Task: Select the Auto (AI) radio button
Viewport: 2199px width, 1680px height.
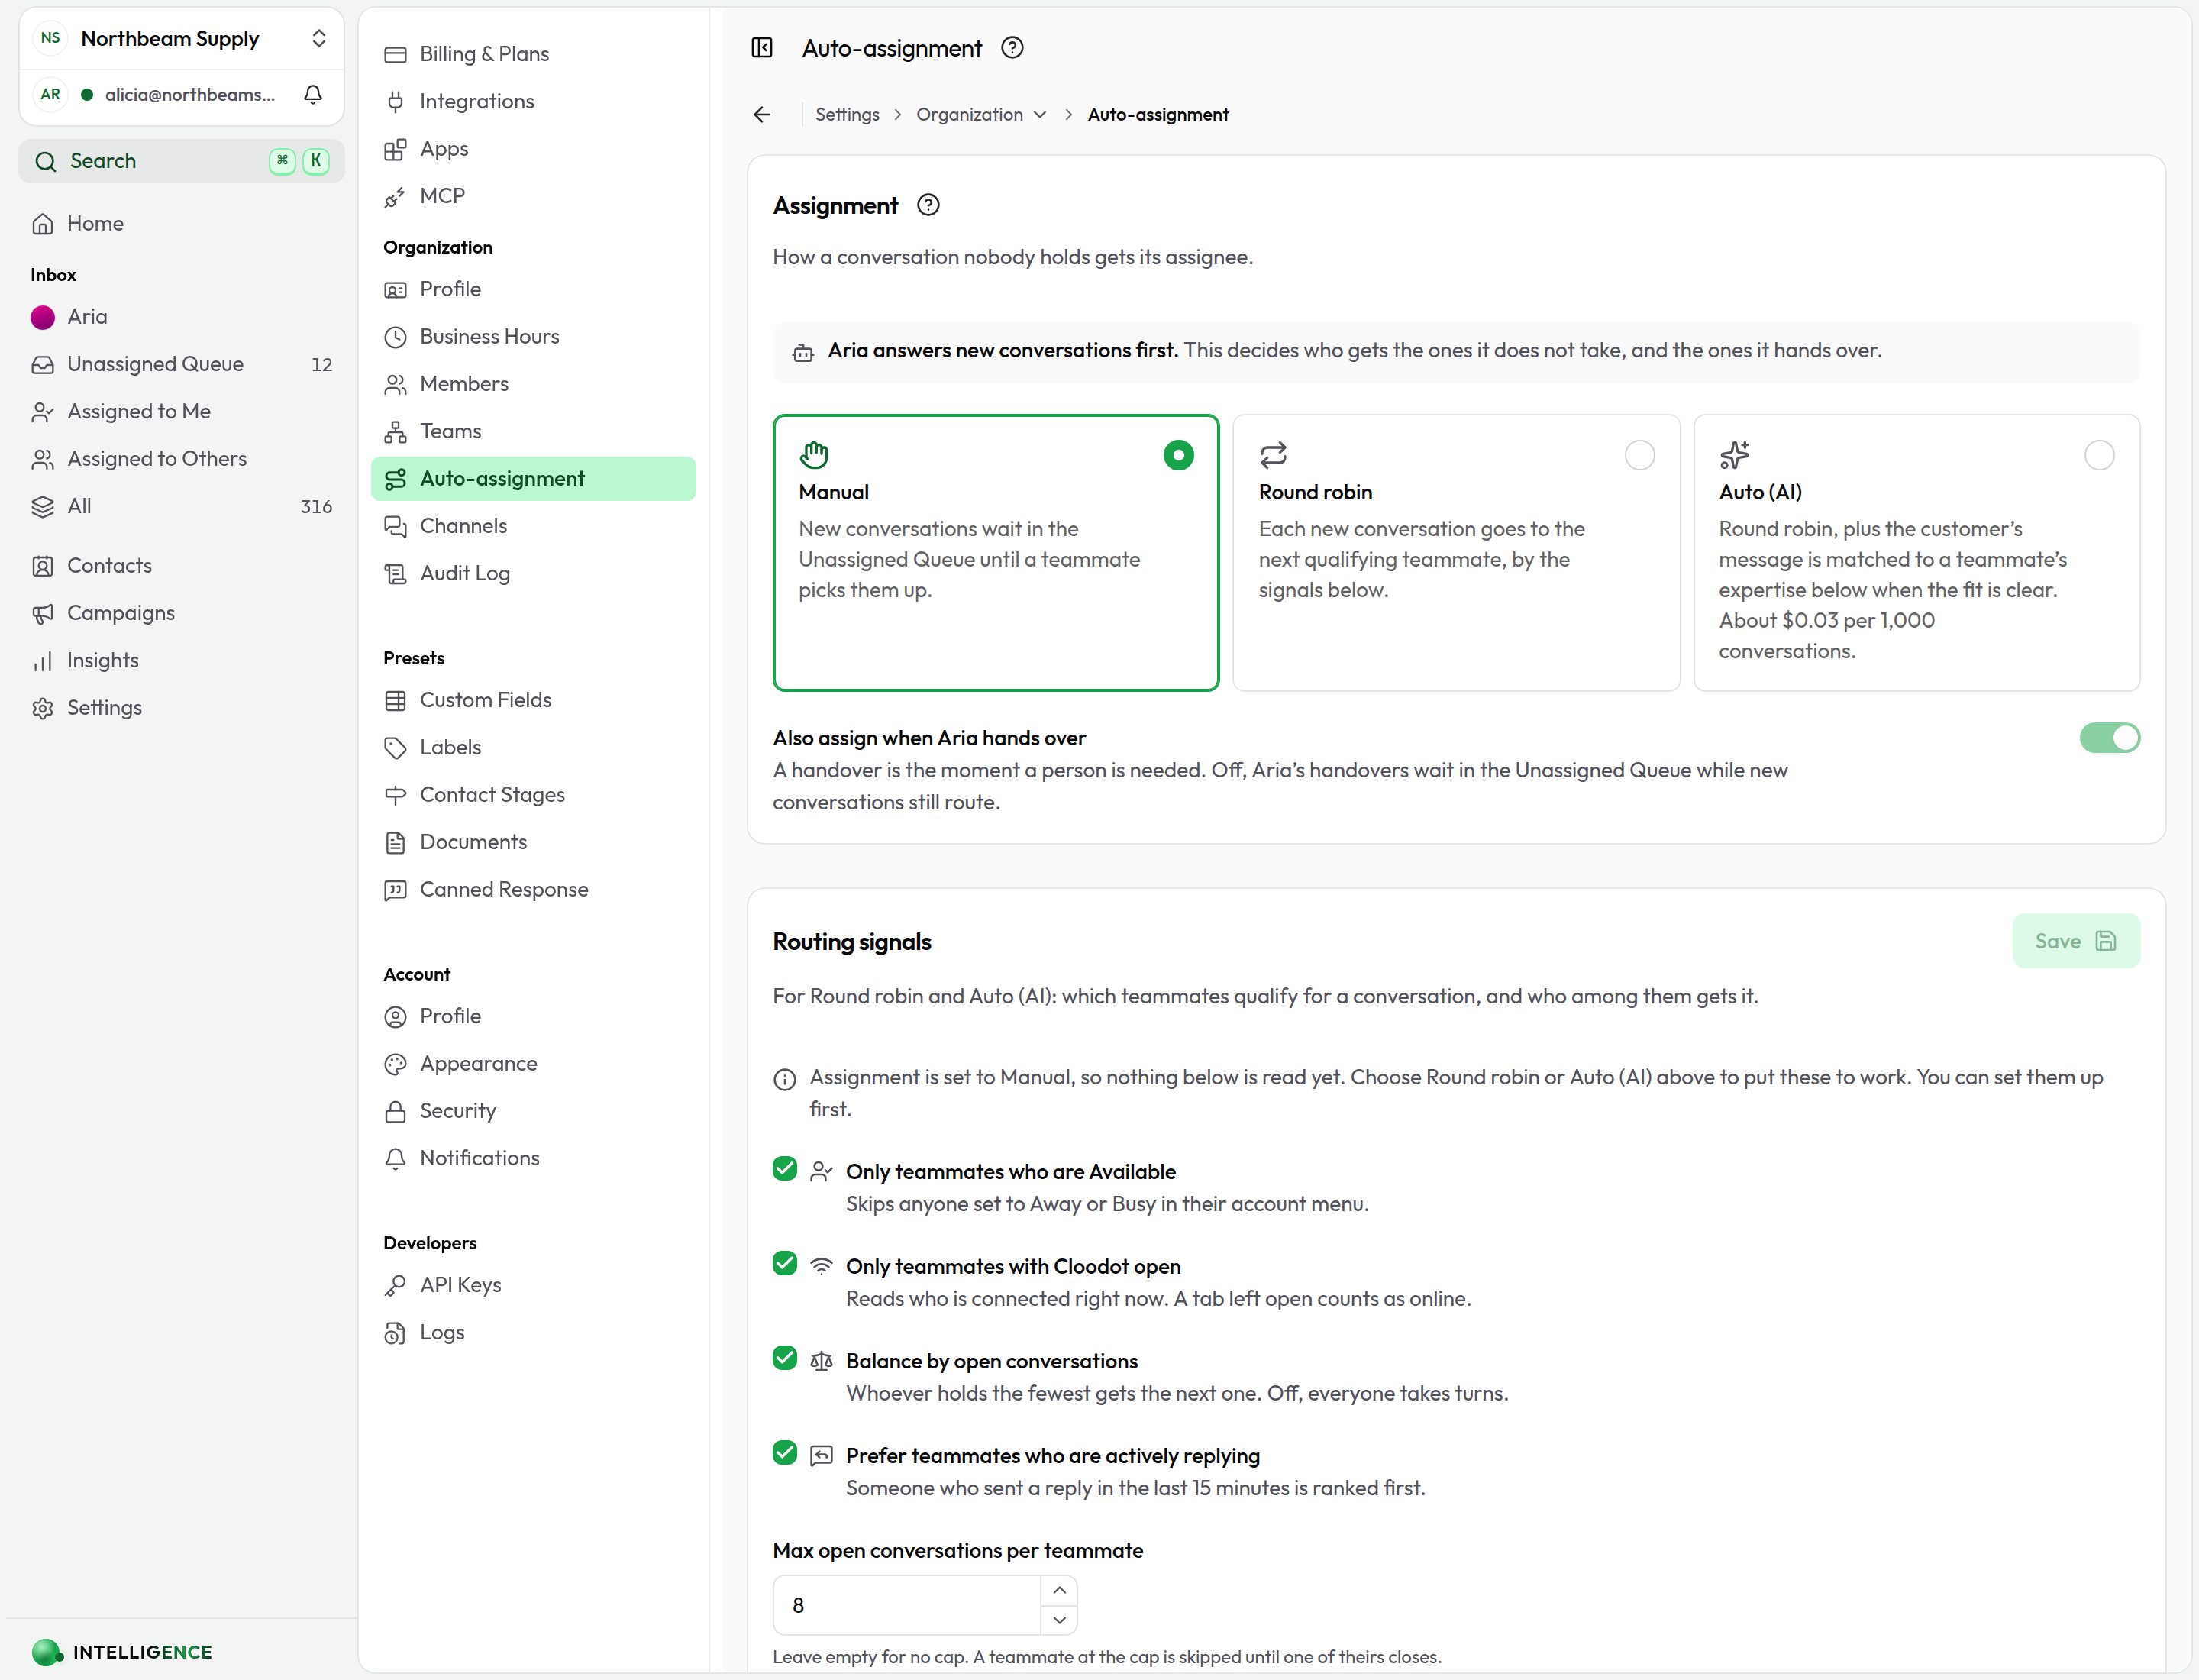Action: pyautogui.click(x=2099, y=455)
